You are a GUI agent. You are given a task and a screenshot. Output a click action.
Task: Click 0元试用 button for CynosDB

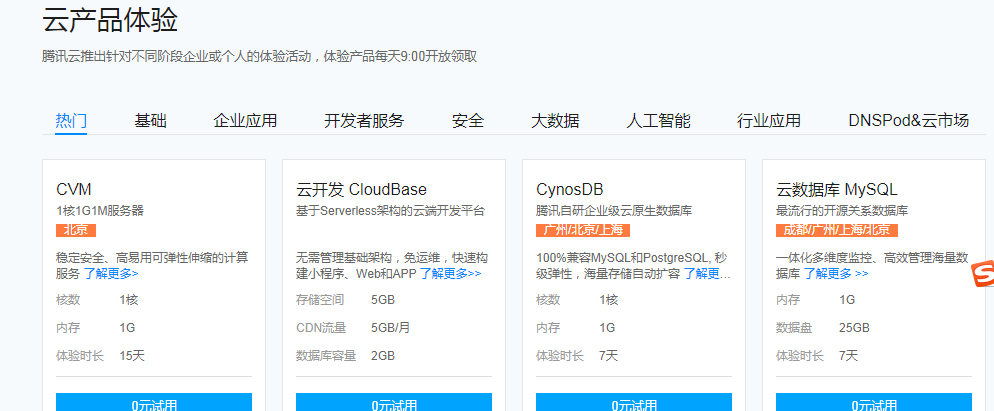[x=634, y=402]
